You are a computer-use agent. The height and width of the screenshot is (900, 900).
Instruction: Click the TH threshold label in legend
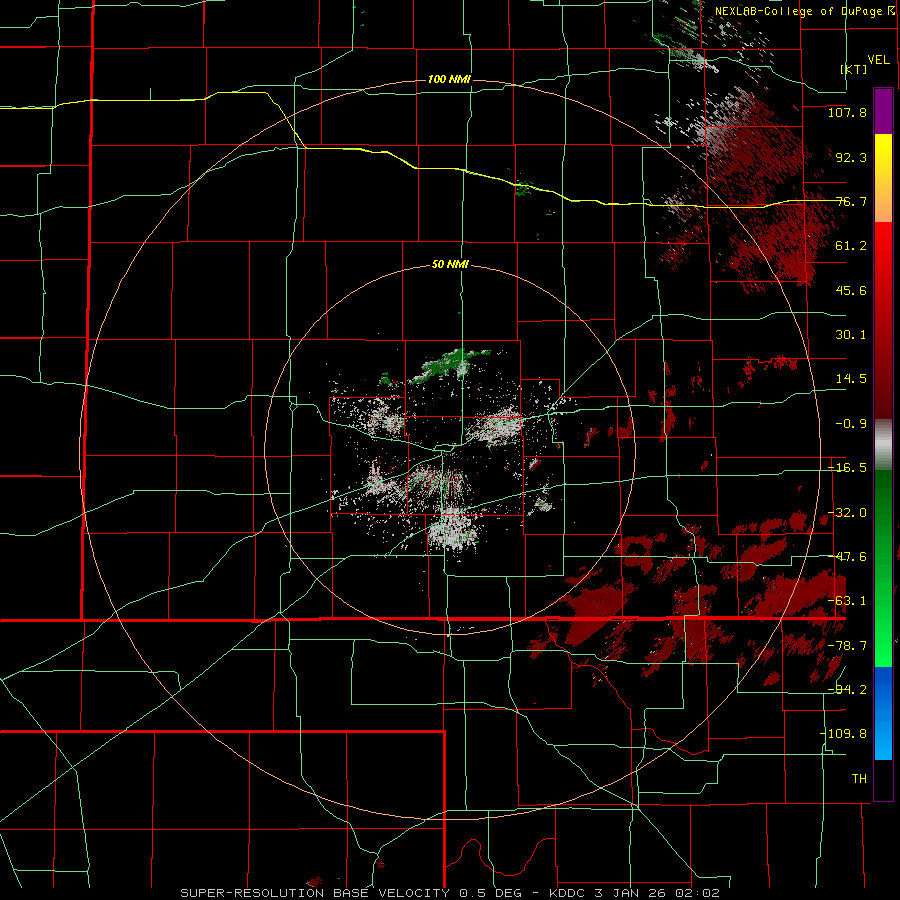point(859,779)
